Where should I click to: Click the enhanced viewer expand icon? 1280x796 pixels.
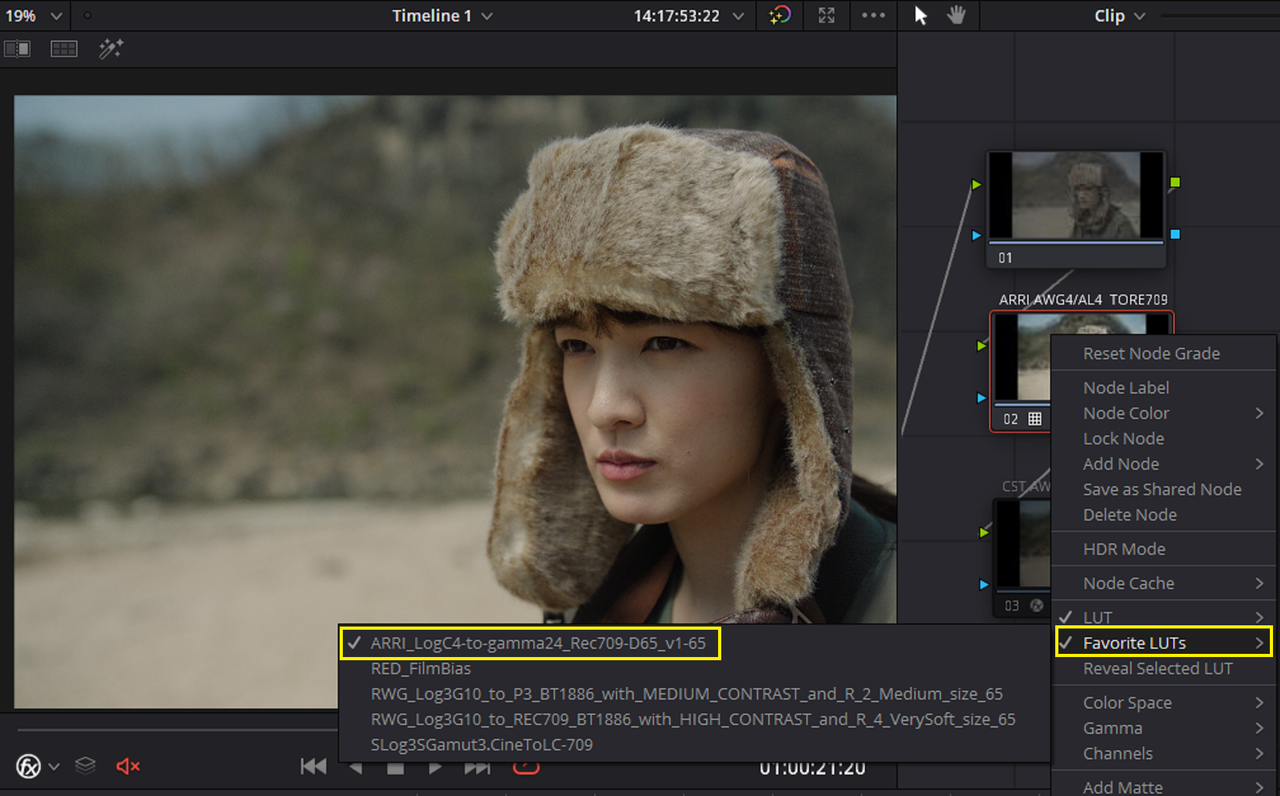[x=826, y=16]
